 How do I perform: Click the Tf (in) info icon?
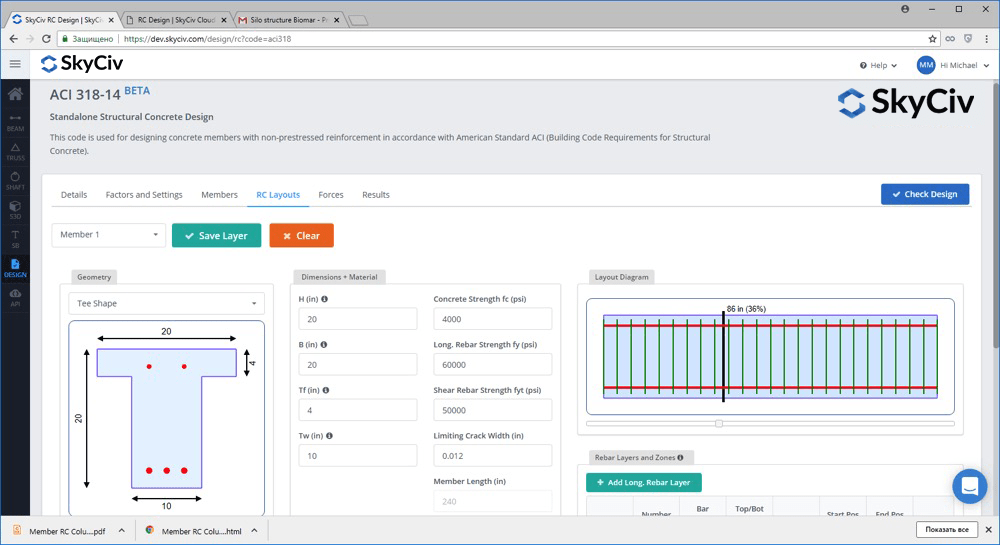pos(326,390)
